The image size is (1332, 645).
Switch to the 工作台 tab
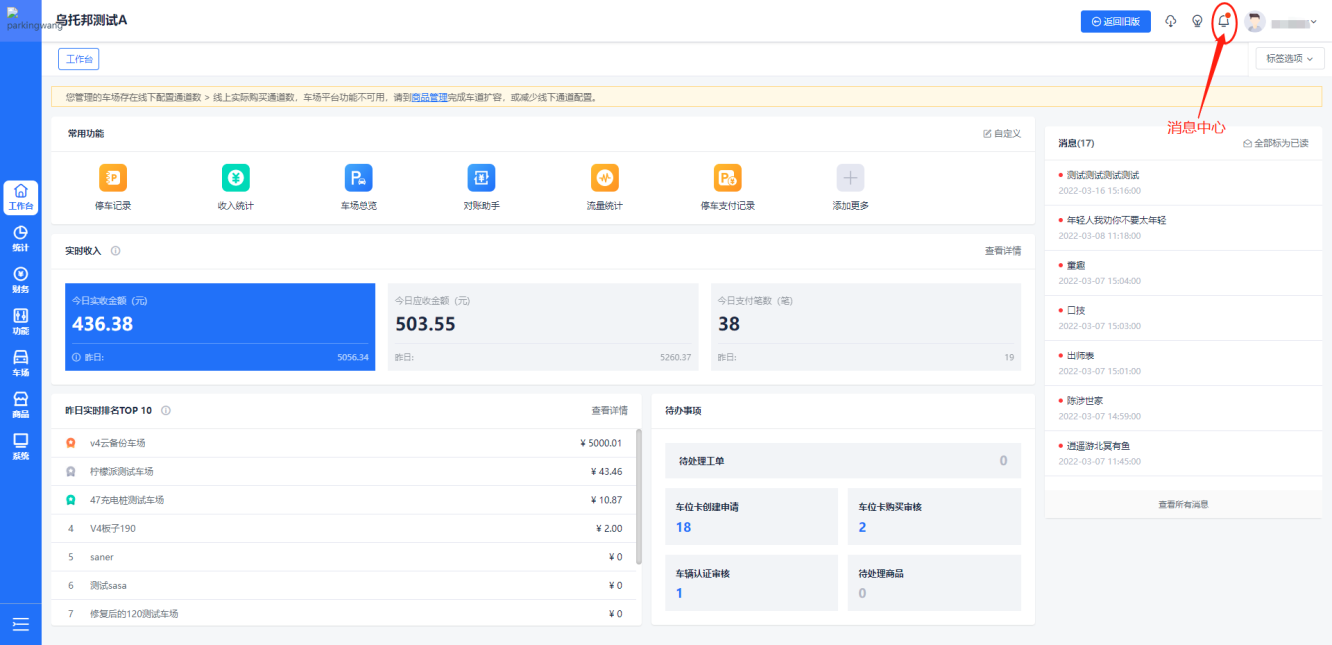(78, 59)
